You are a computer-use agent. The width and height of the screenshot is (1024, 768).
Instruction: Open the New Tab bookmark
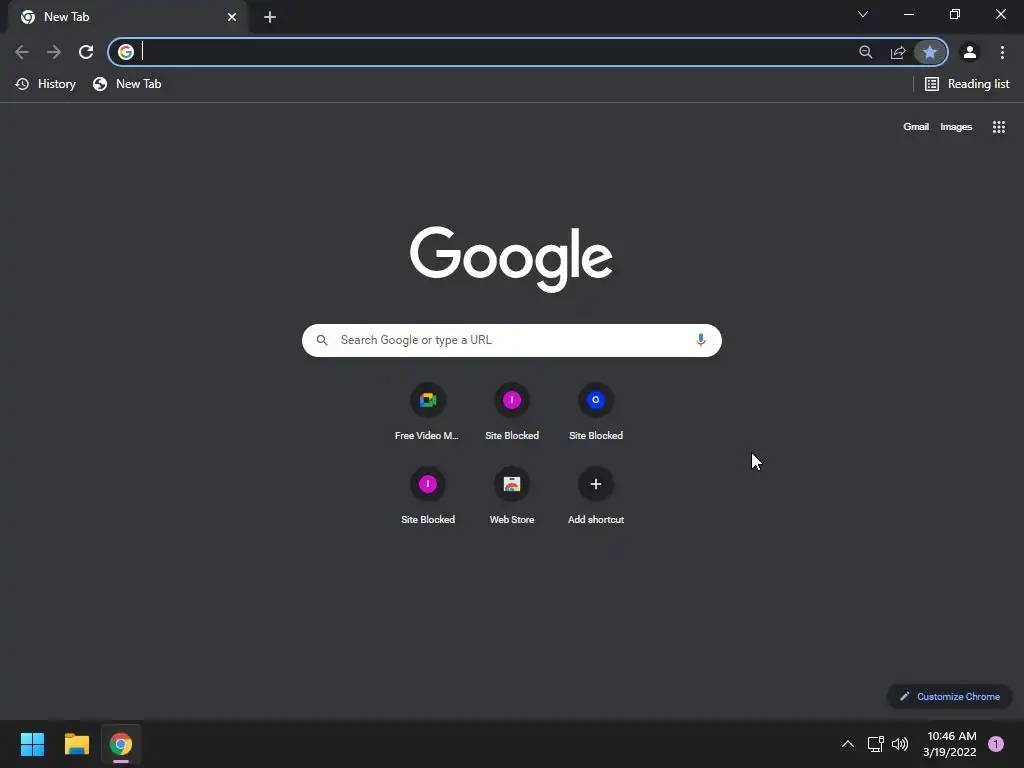pyautogui.click(x=127, y=84)
